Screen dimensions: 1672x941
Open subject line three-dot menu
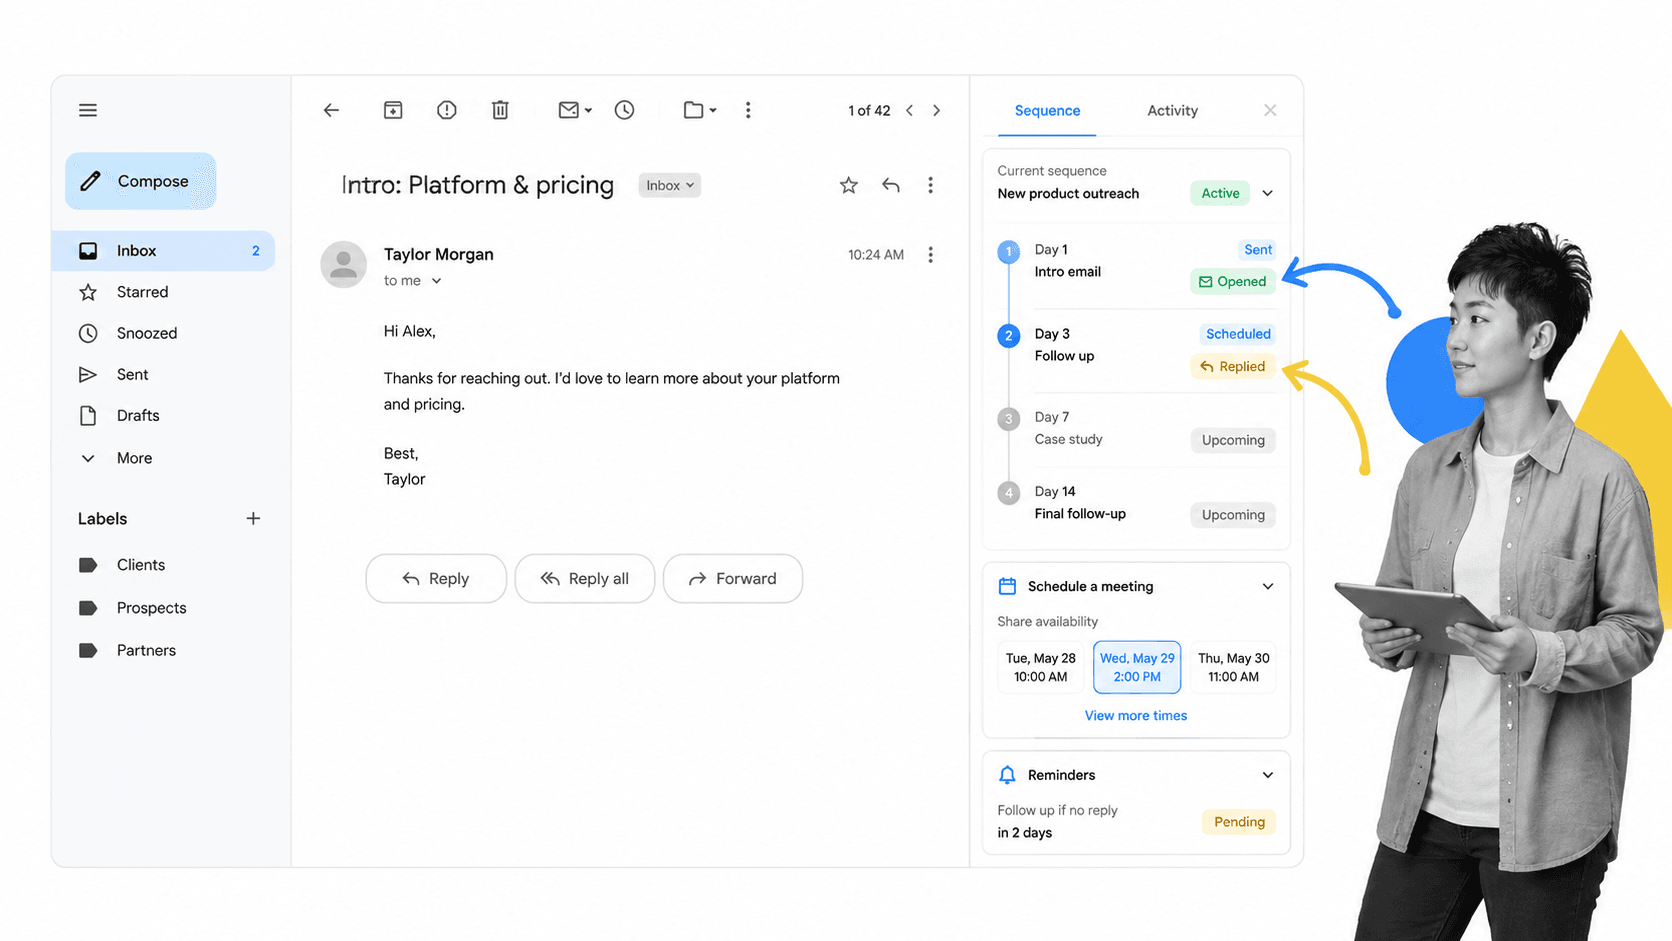(930, 185)
